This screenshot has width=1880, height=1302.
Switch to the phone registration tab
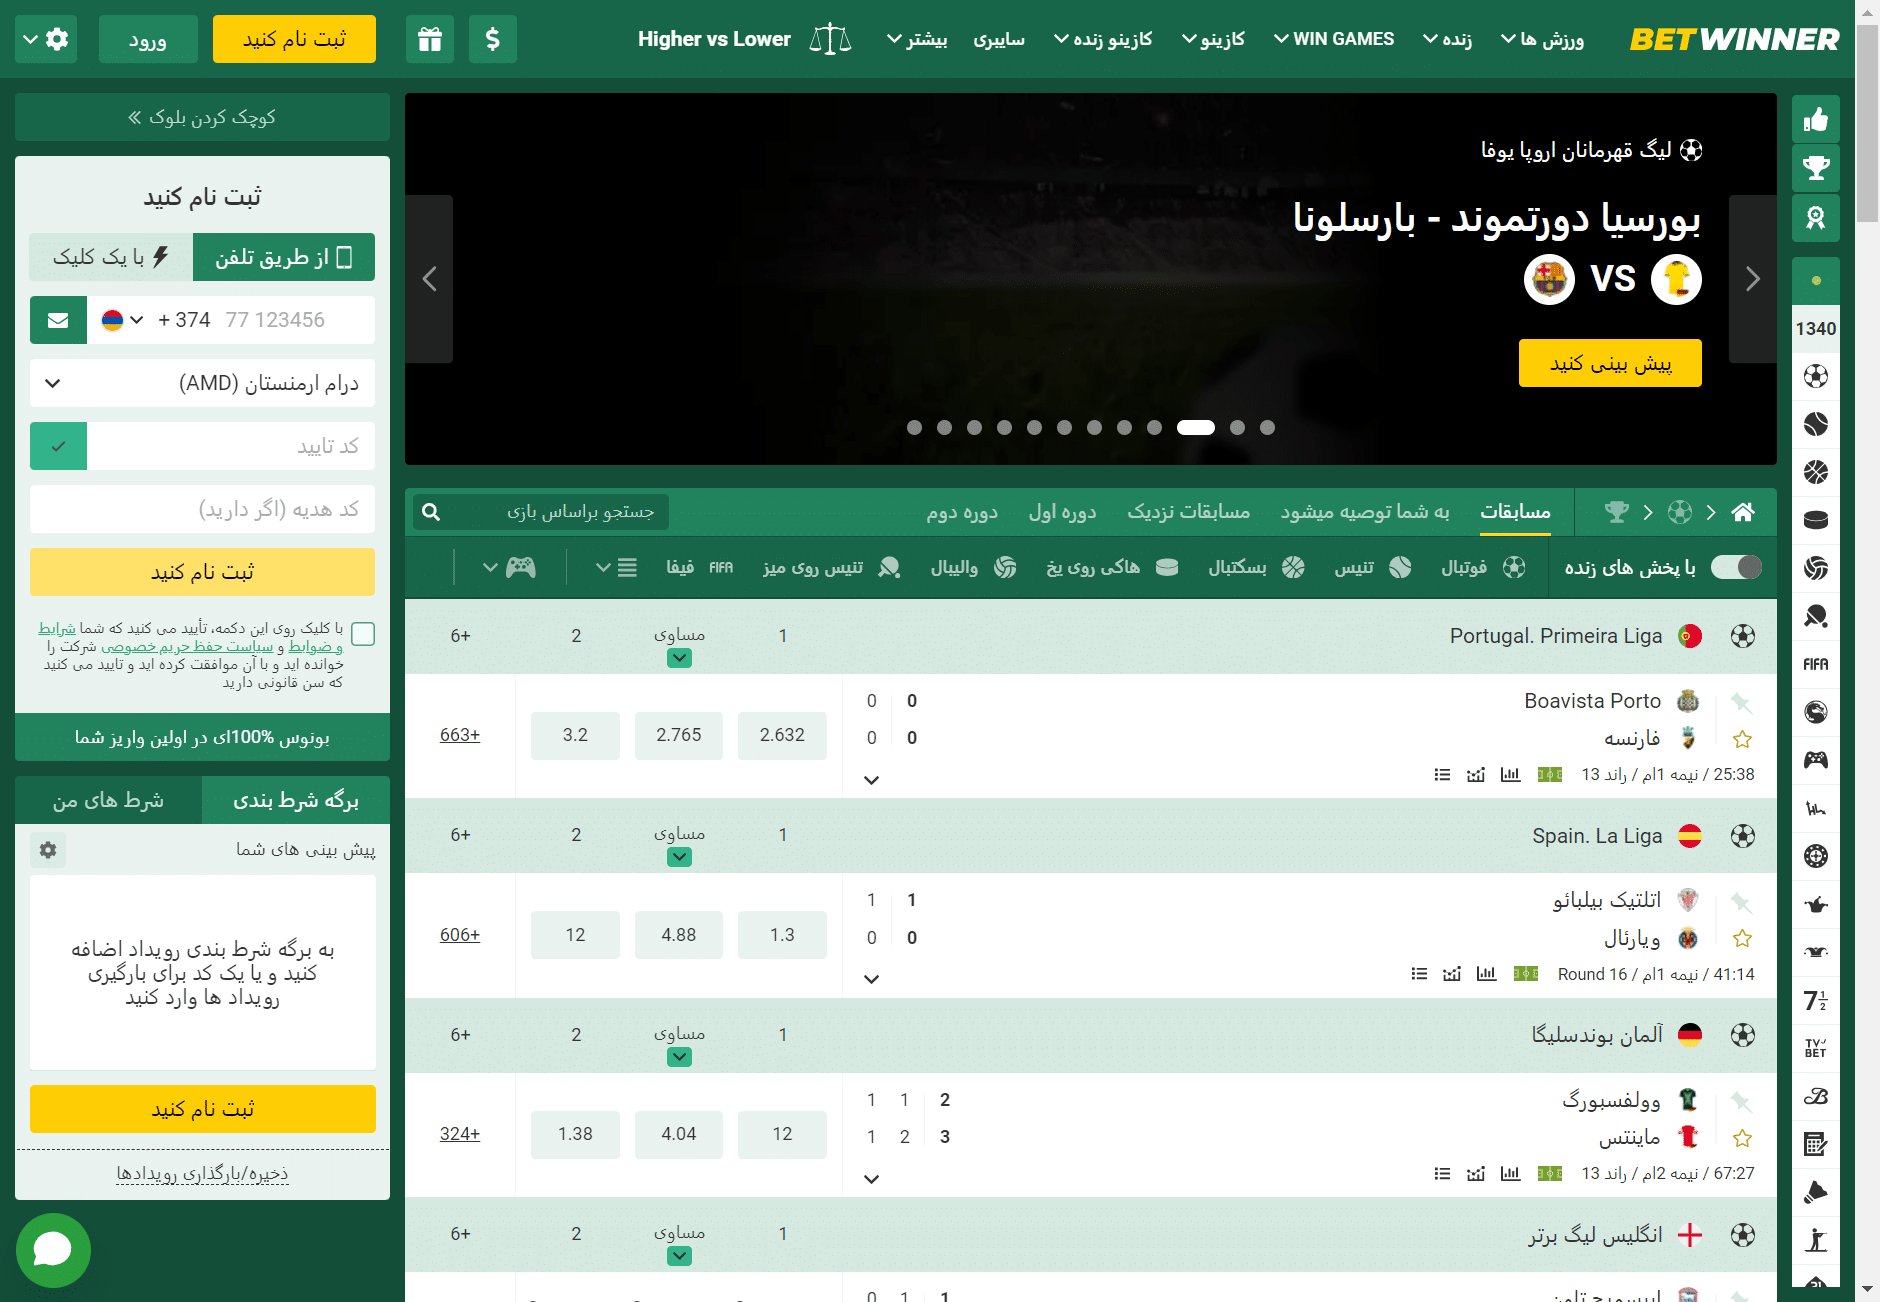[x=284, y=257]
